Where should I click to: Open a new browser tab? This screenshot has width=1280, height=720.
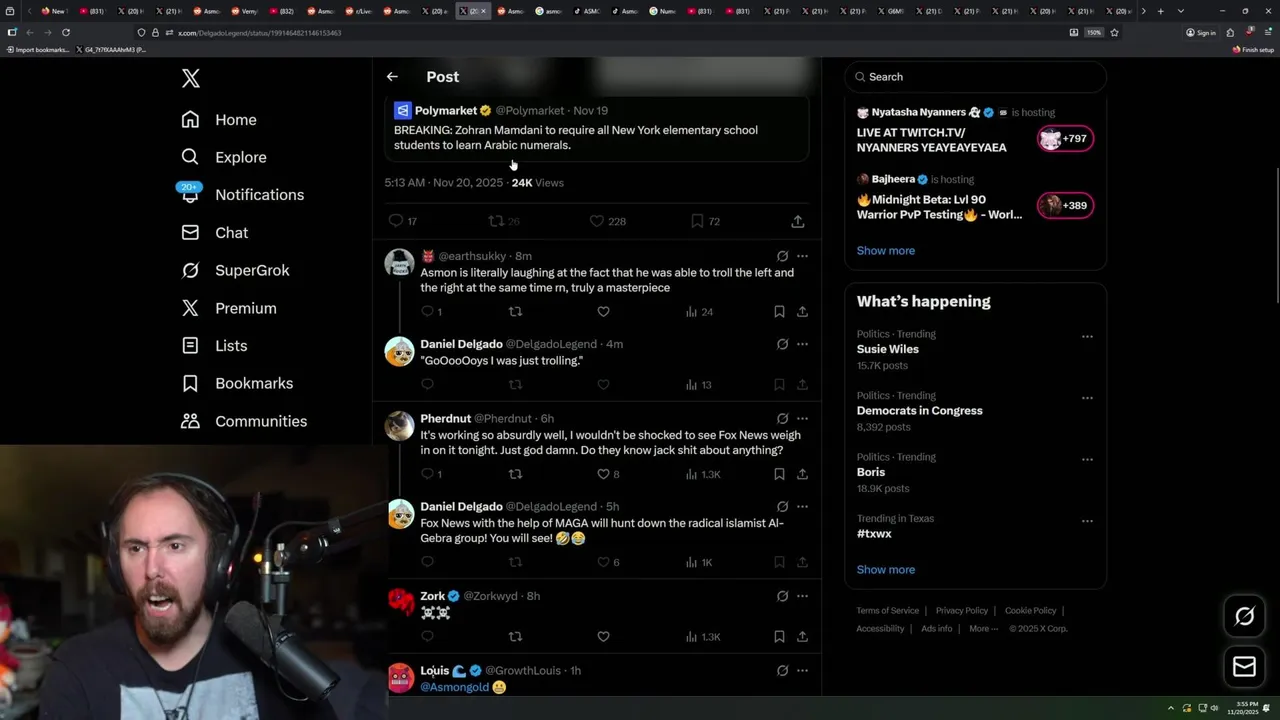coord(1160,11)
